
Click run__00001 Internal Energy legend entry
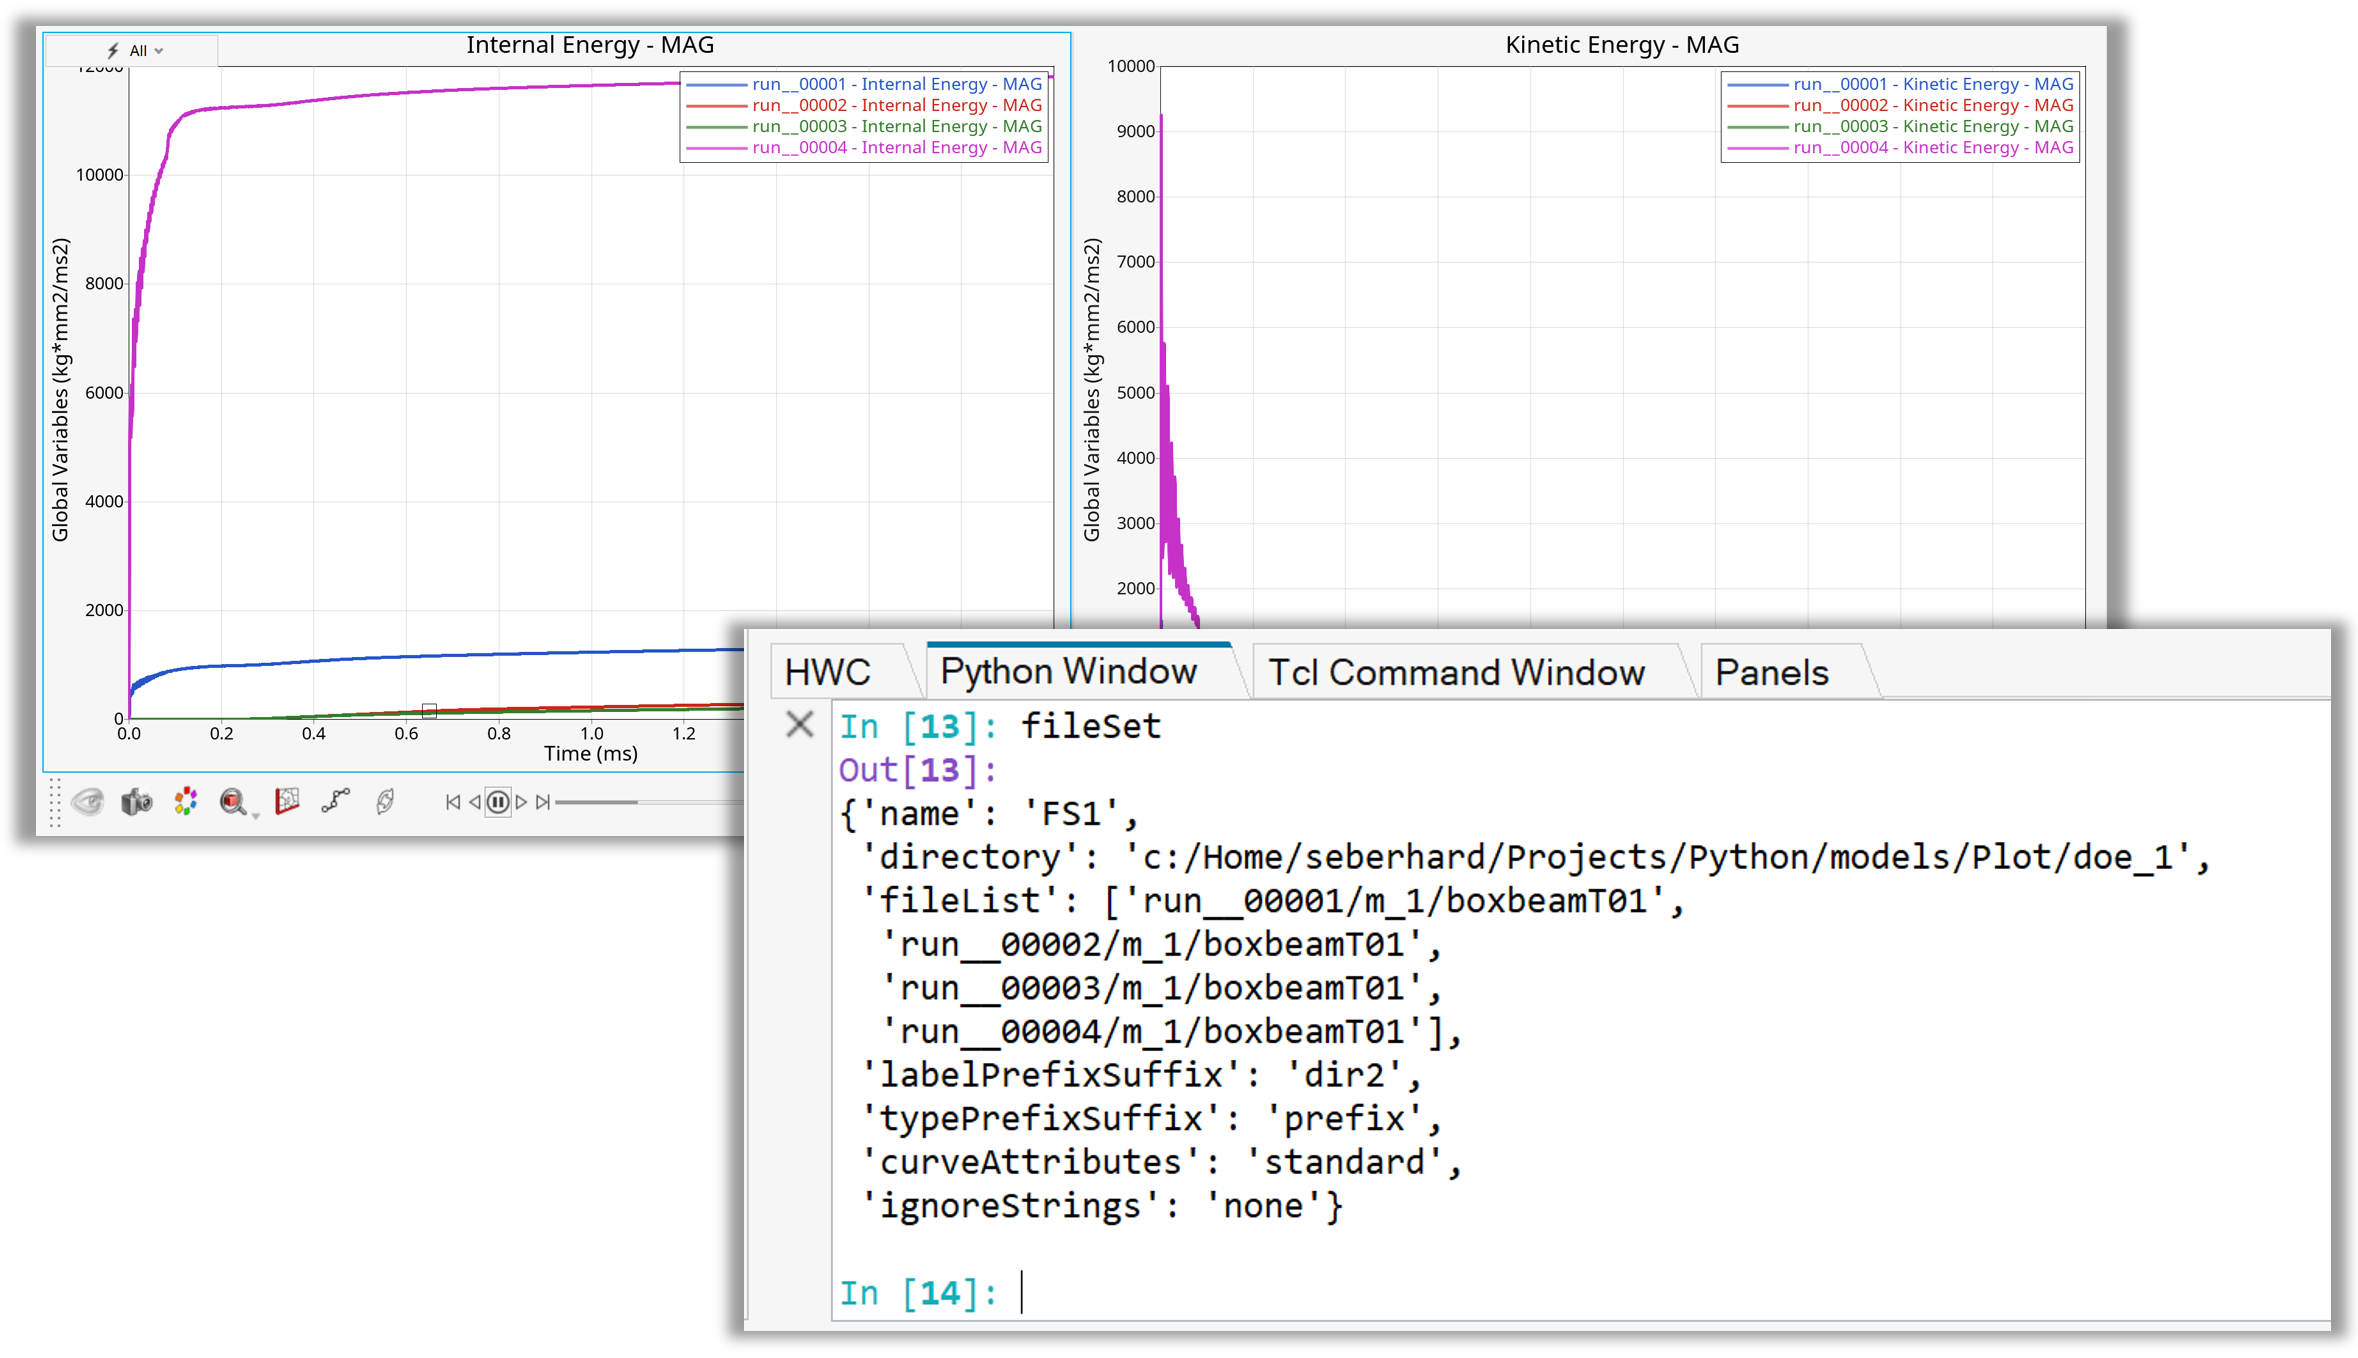pyautogui.click(x=864, y=84)
